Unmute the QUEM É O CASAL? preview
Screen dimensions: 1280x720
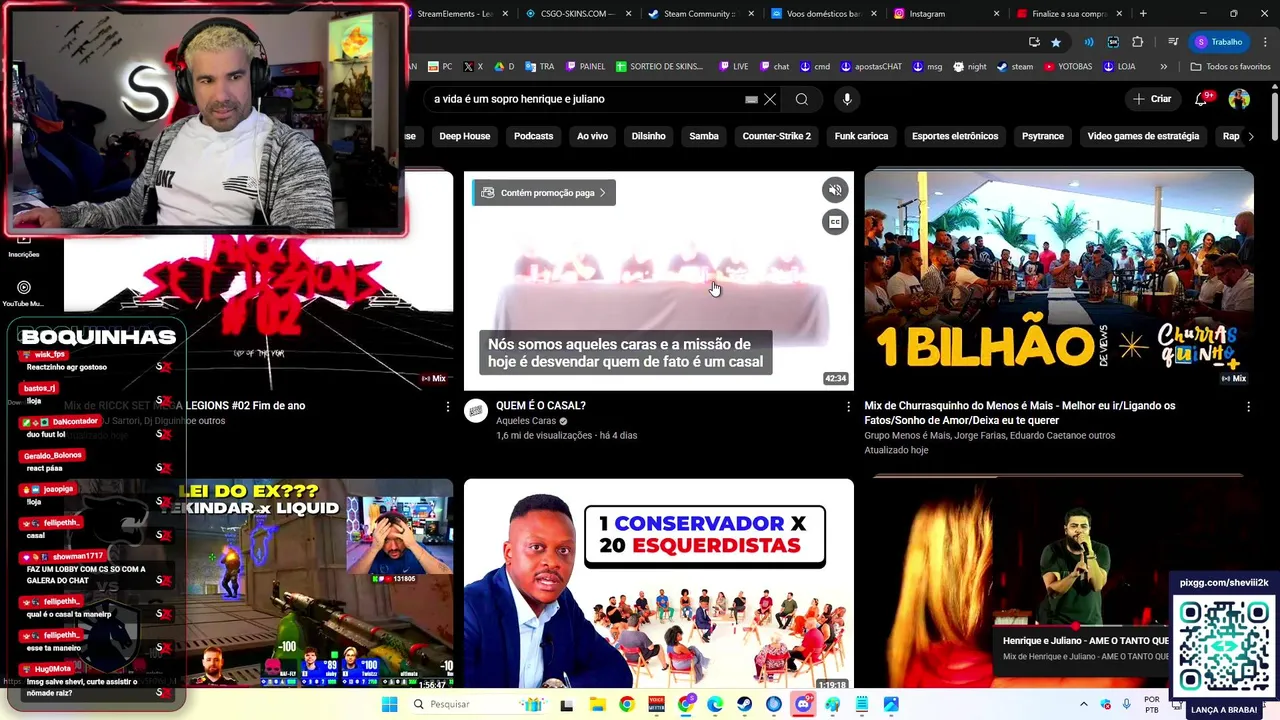tap(835, 190)
